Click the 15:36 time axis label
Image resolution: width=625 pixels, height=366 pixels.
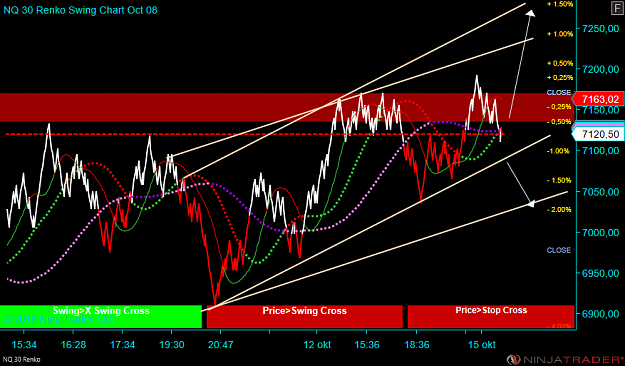coord(367,344)
